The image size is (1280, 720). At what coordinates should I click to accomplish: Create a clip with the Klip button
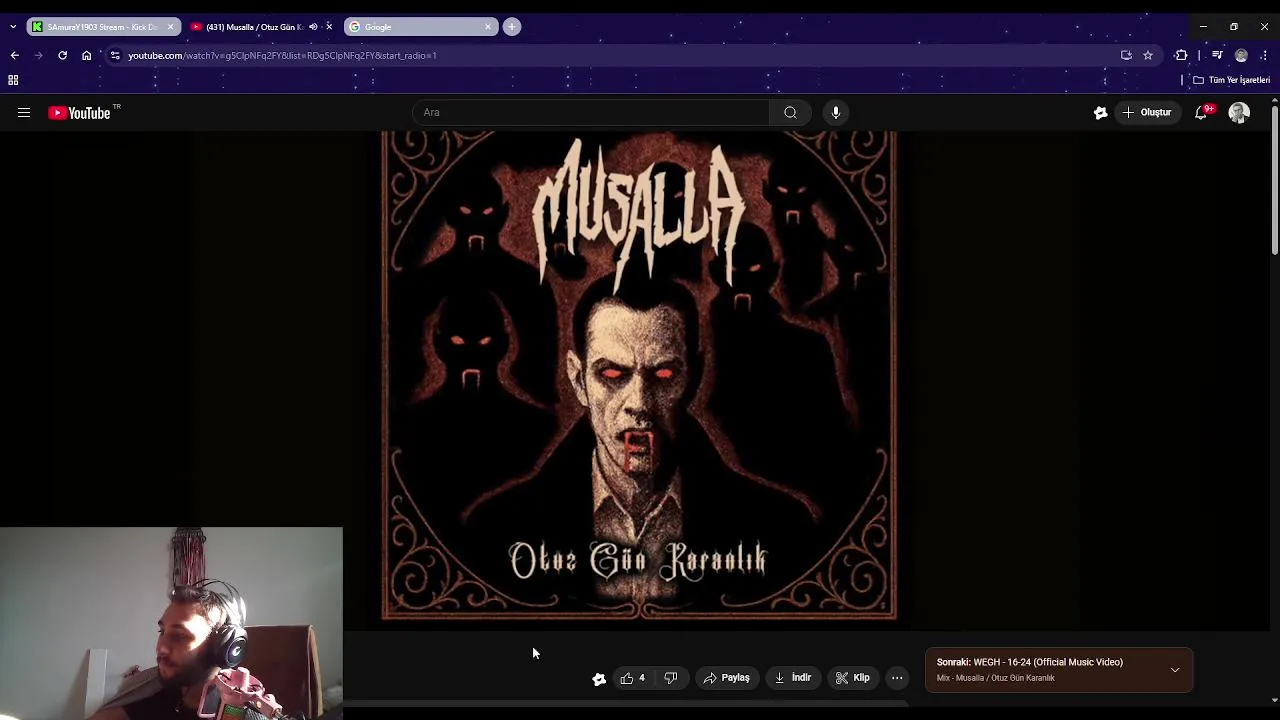(852, 678)
